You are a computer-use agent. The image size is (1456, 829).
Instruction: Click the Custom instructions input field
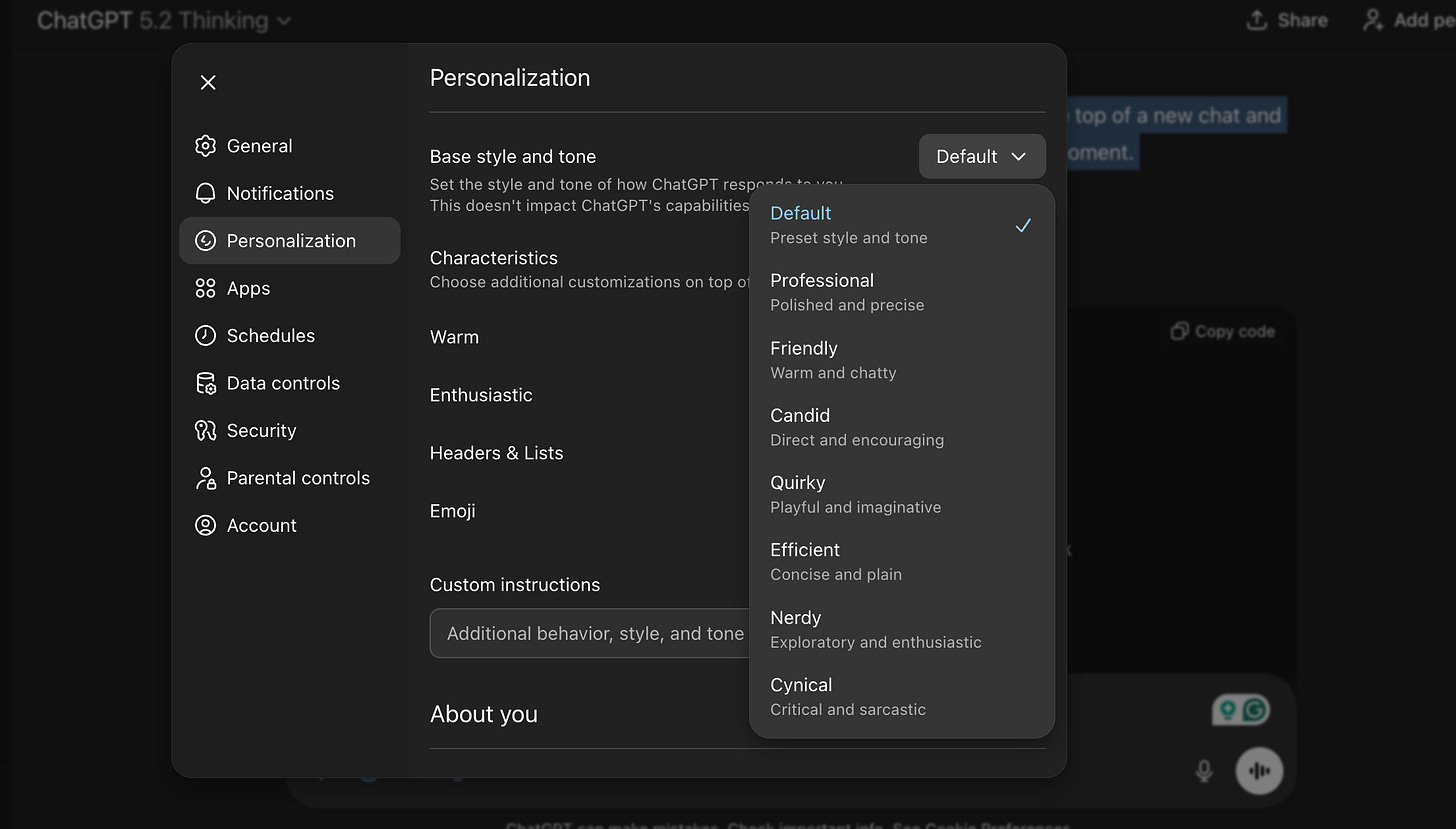[x=590, y=633]
